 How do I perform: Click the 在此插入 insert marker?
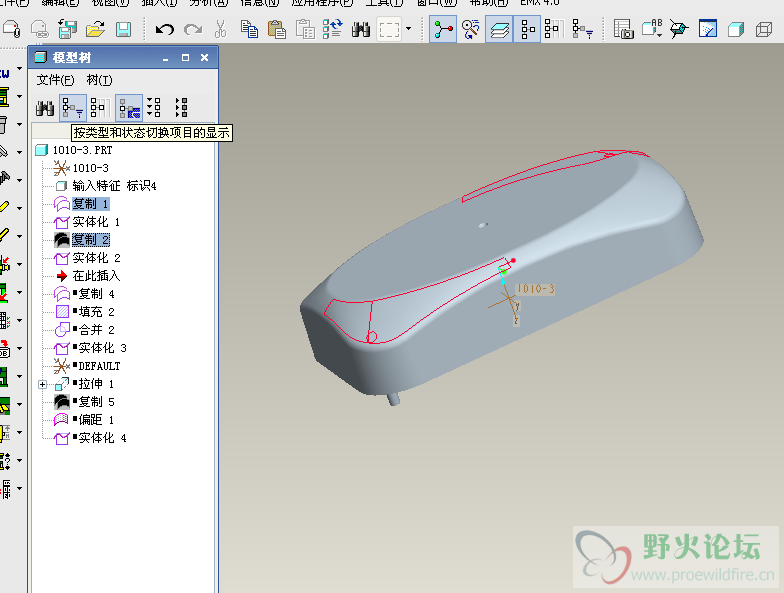click(88, 276)
